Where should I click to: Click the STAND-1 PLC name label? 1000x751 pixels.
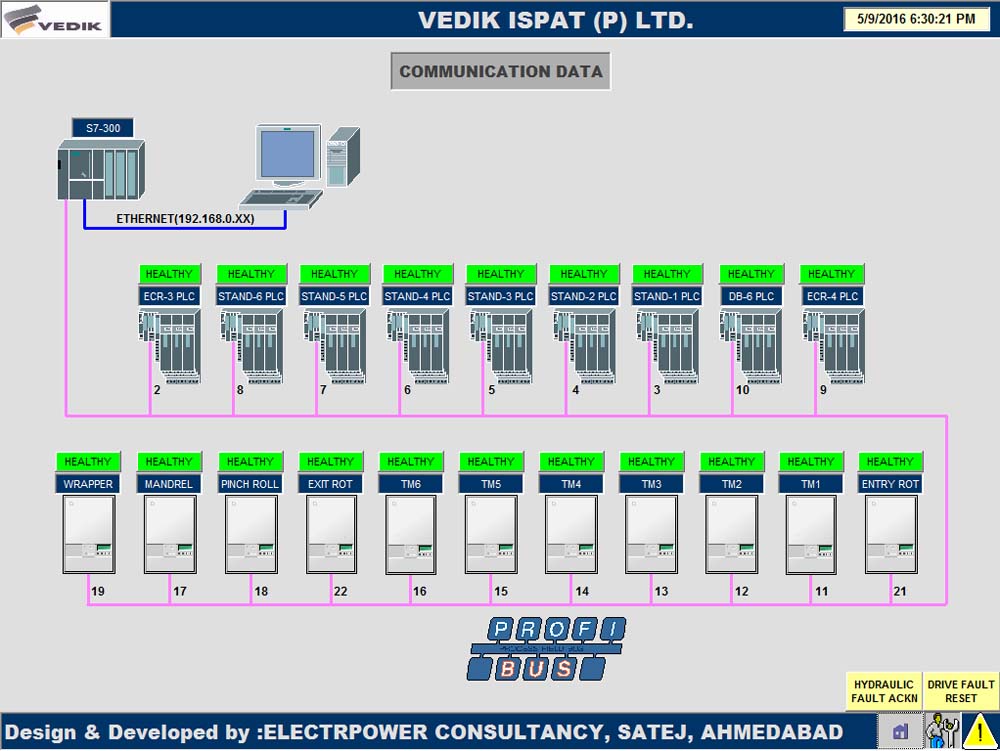point(667,296)
